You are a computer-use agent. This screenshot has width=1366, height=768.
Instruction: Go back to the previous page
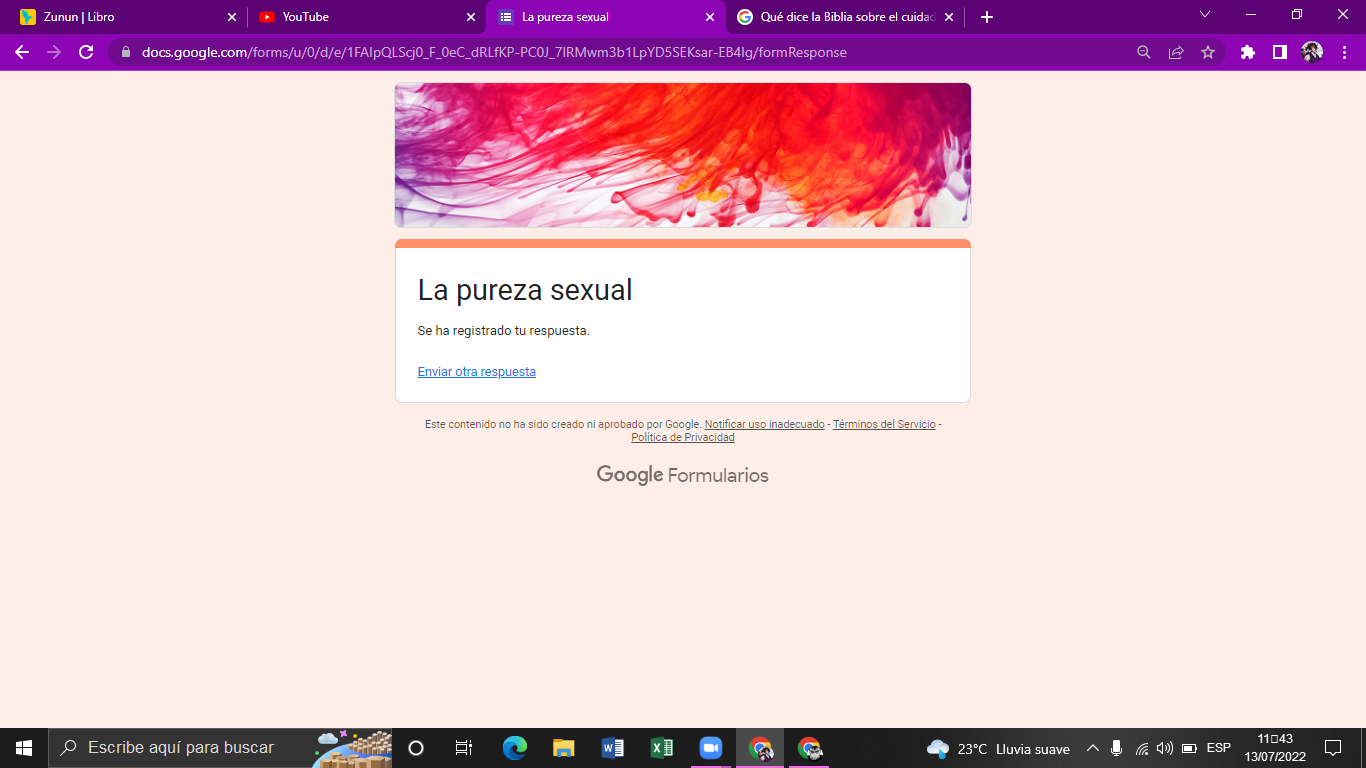pyautogui.click(x=22, y=52)
